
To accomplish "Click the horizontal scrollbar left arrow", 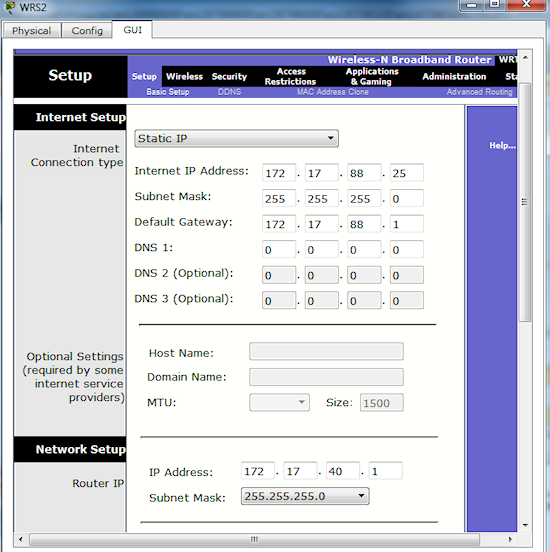I will coord(20,539).
